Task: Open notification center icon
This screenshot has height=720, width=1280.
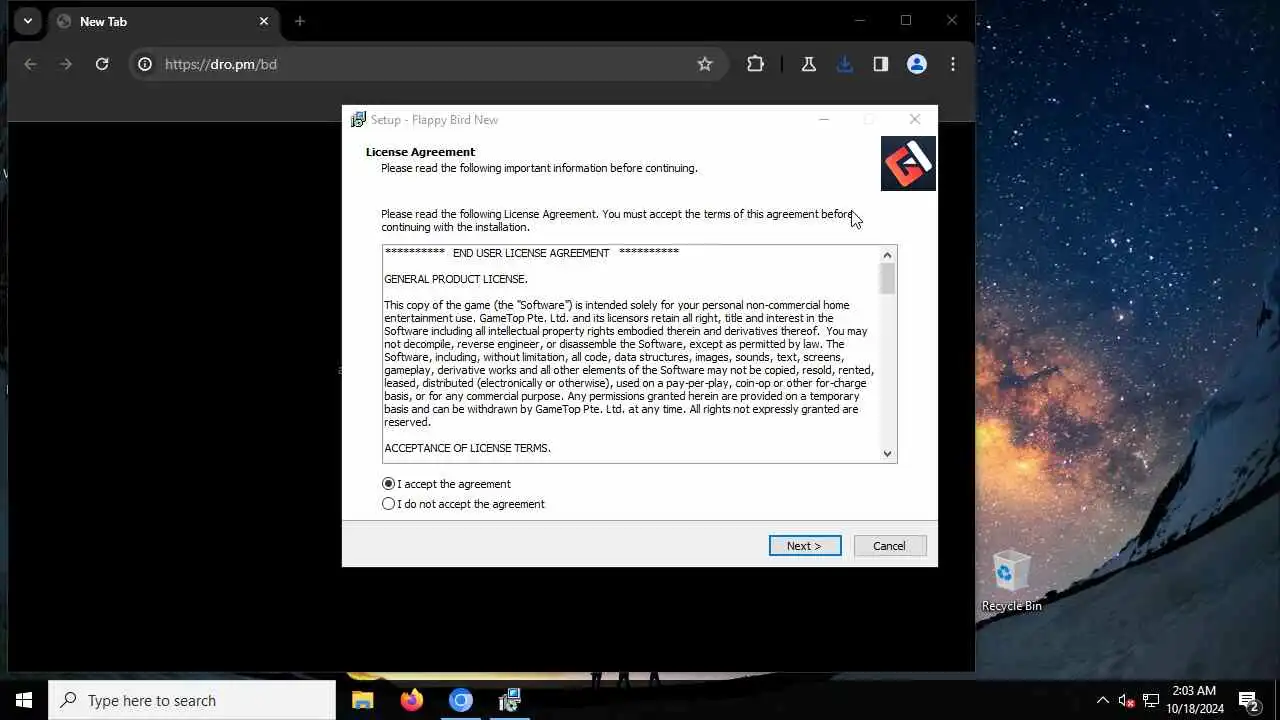Action: pyautogui.click(x=1248, y=700)
